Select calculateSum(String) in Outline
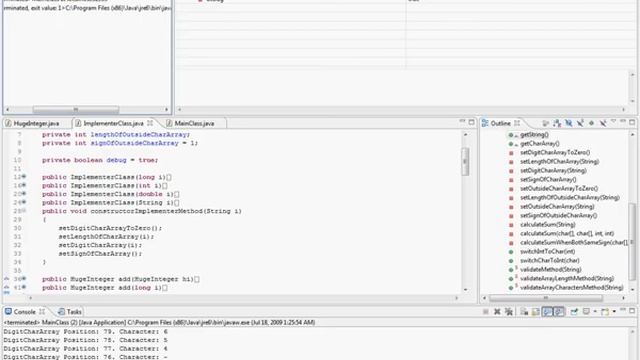 548,224
